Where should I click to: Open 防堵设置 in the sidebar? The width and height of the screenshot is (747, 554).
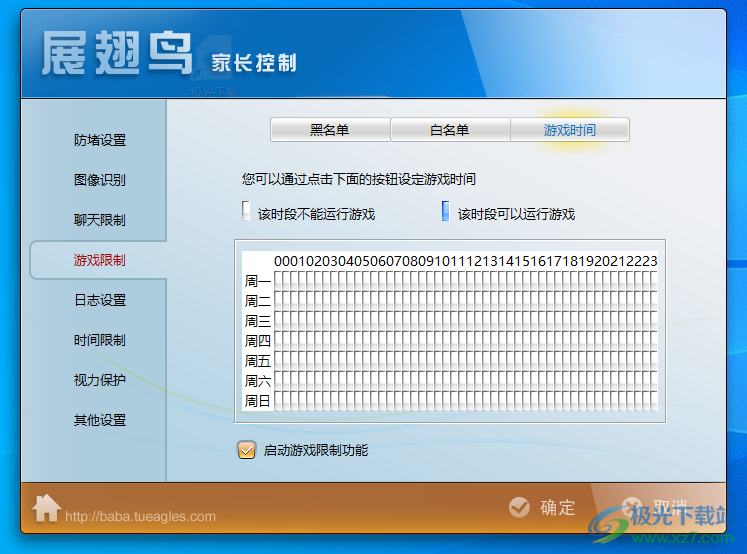[100, 140]
